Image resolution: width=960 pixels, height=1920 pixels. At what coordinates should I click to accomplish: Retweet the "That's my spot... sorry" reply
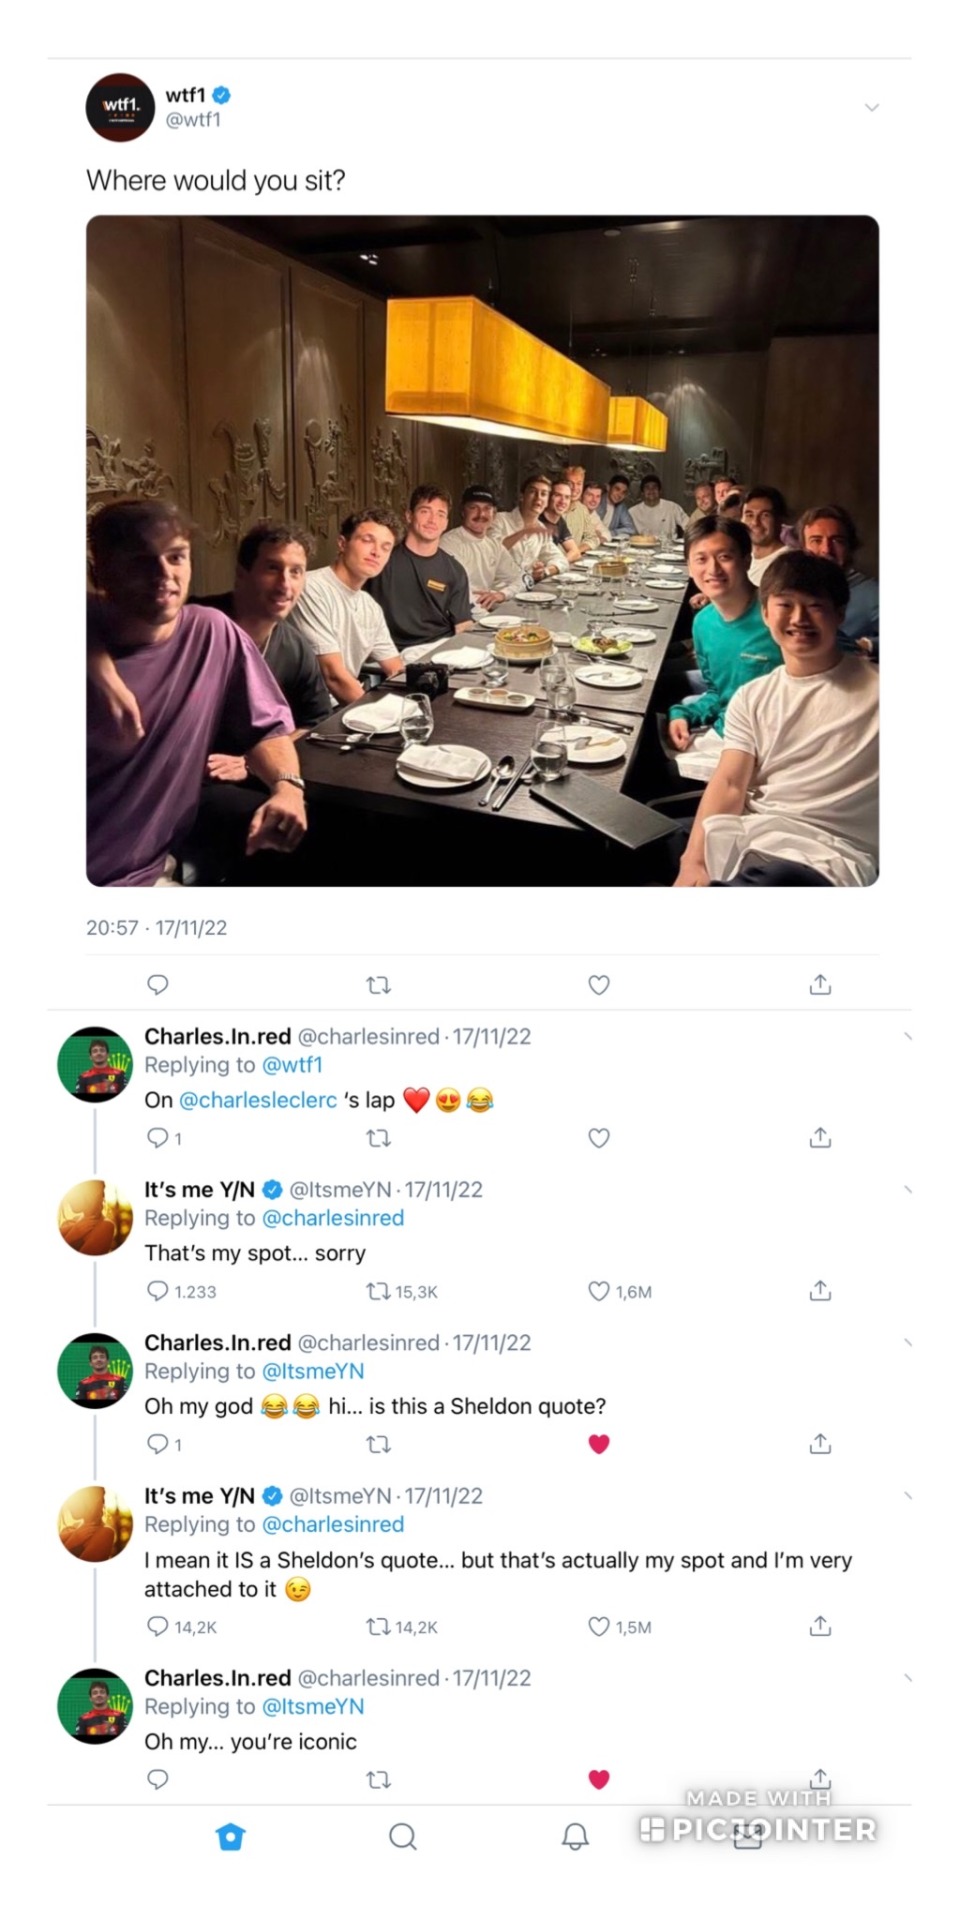(378, 1291)
